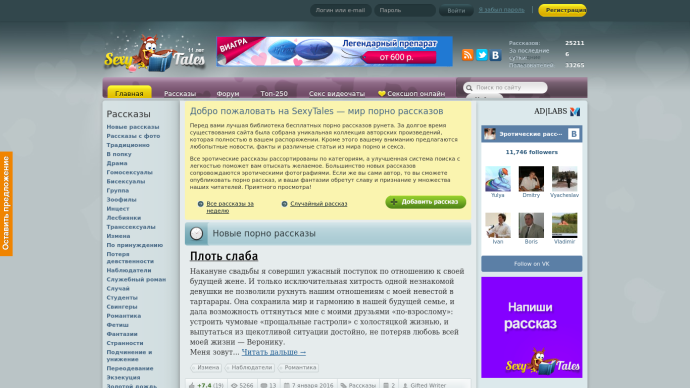The width and height of the screenshot is (690, 388).
Task: Open Фантазии category
Action: (122, 334)
